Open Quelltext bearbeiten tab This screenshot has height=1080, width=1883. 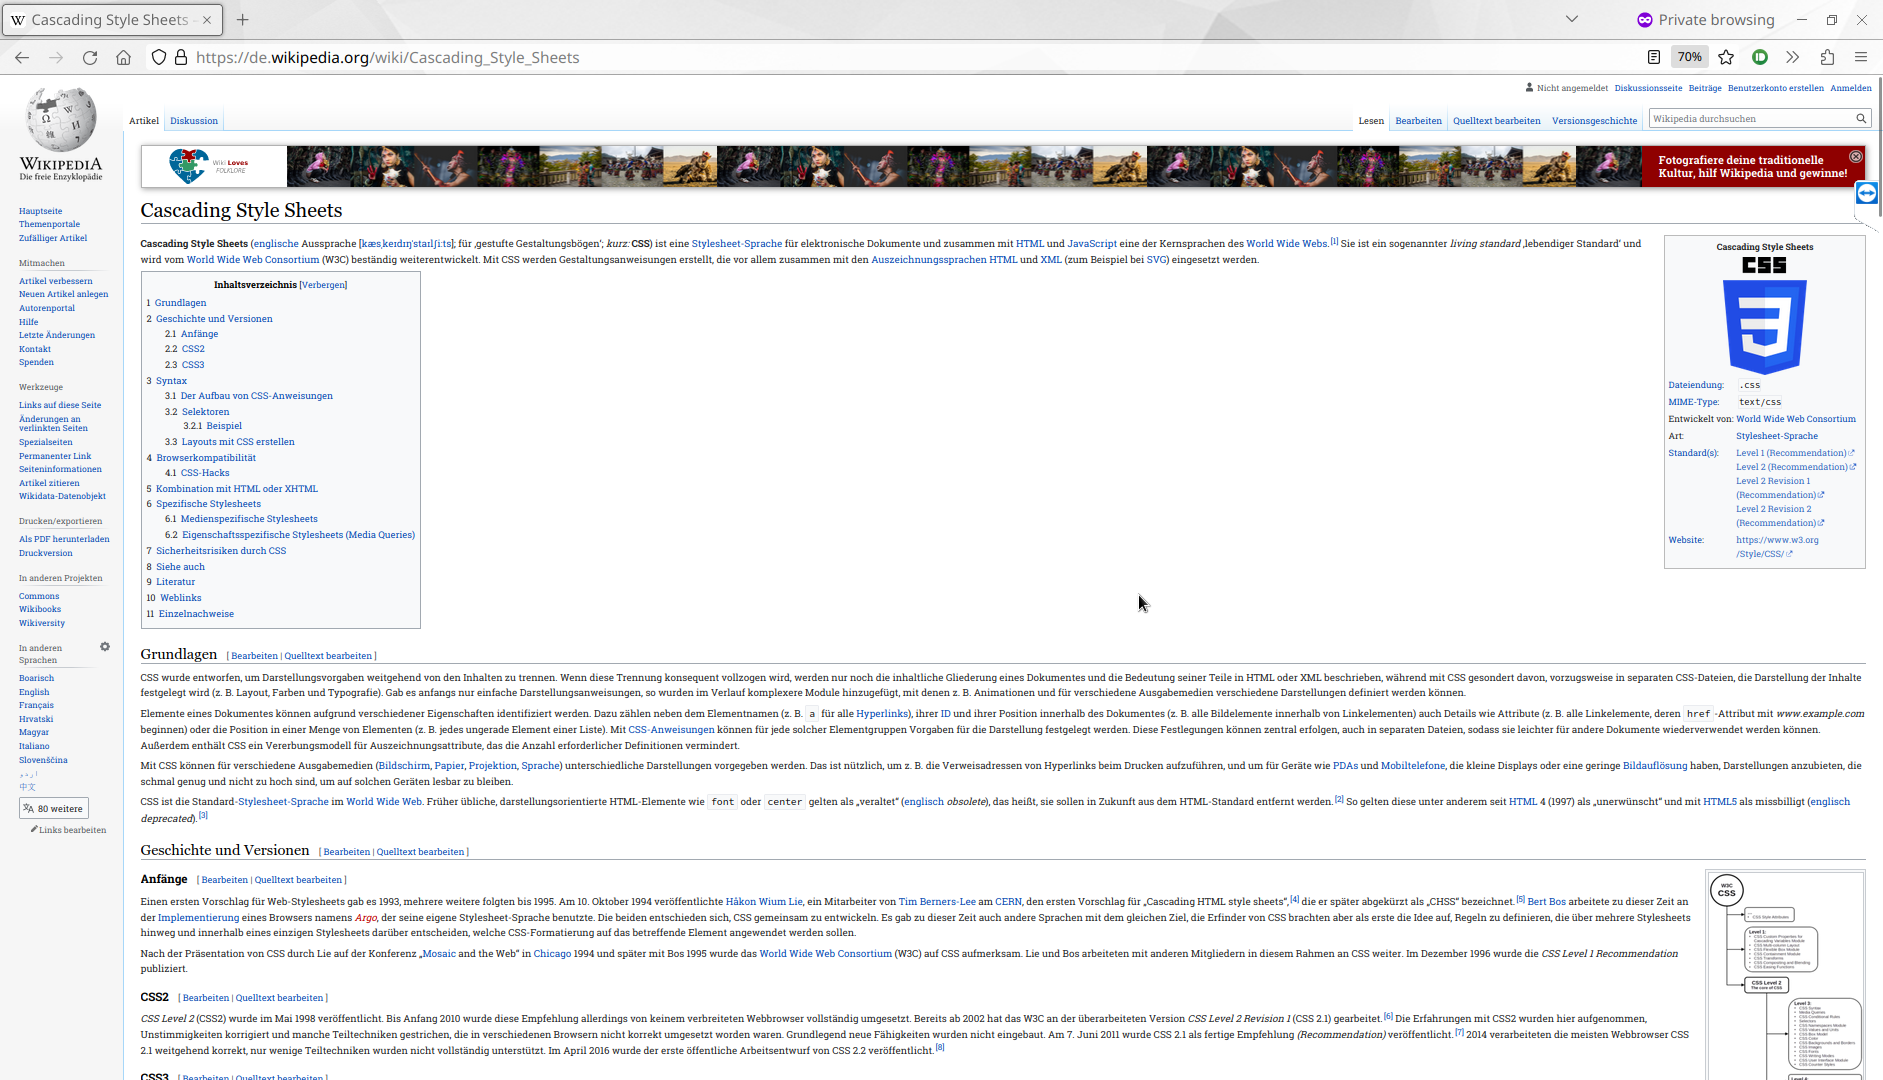[1496, 121]
